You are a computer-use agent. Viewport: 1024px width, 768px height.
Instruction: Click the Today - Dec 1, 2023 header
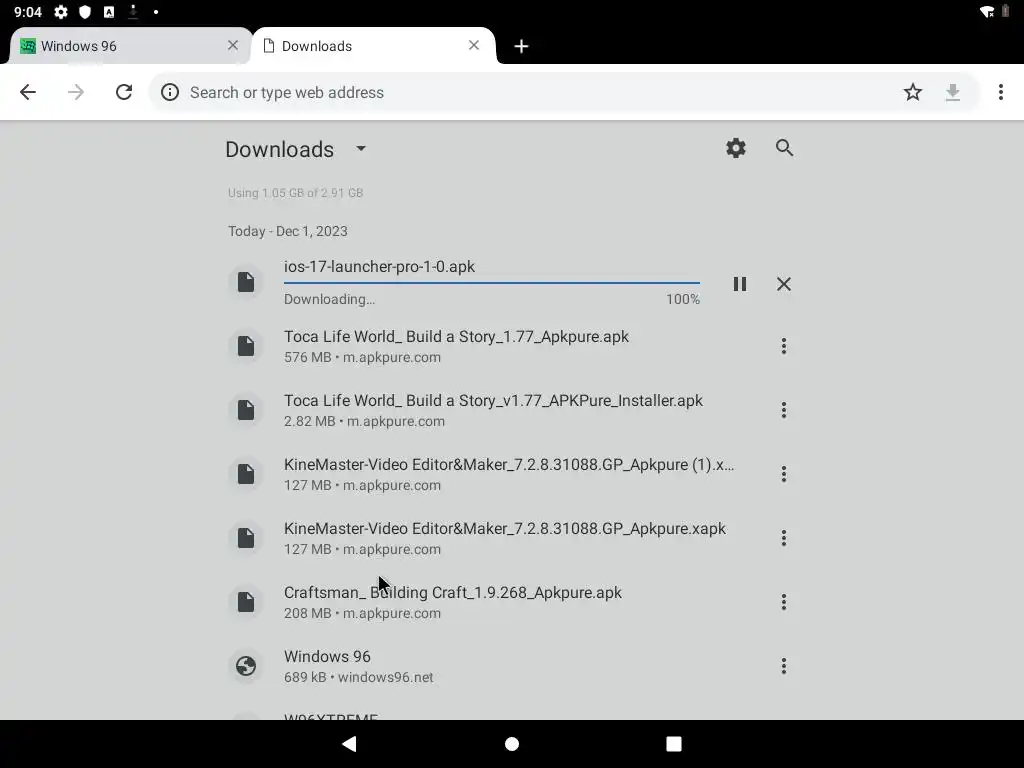click(287, 231)
